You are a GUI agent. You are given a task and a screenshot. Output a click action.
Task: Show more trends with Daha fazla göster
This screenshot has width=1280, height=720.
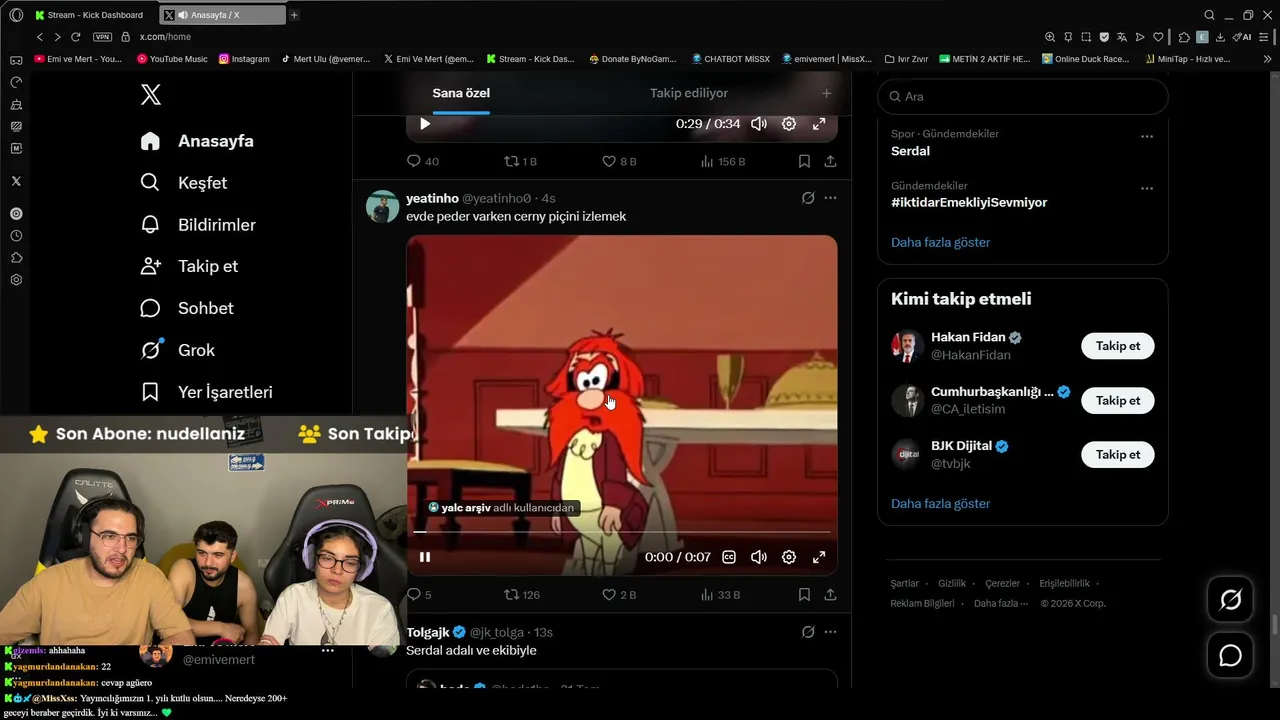coord(941,242)
